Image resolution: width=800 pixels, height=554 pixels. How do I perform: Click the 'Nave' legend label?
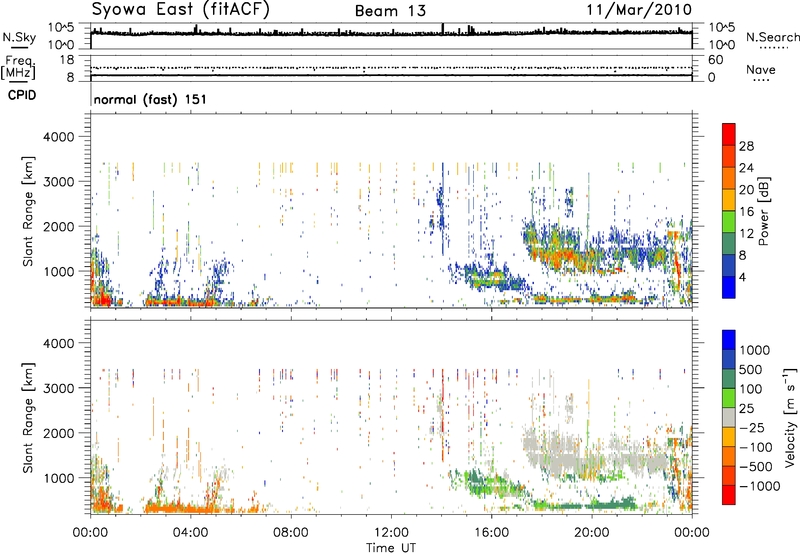(x=760, y=70)
